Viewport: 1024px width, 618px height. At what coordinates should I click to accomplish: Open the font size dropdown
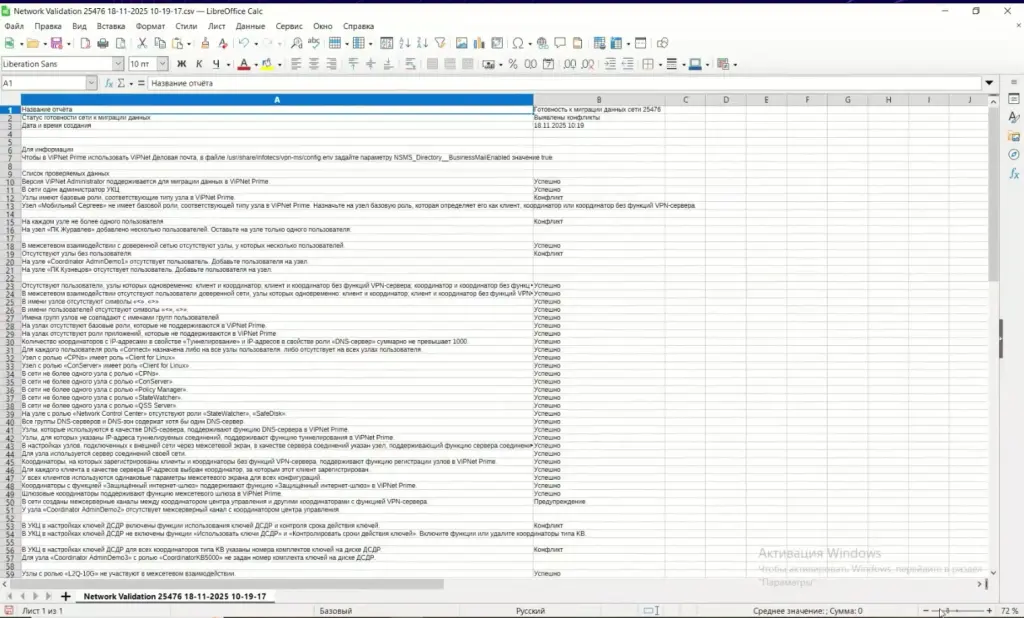[162, 64]
